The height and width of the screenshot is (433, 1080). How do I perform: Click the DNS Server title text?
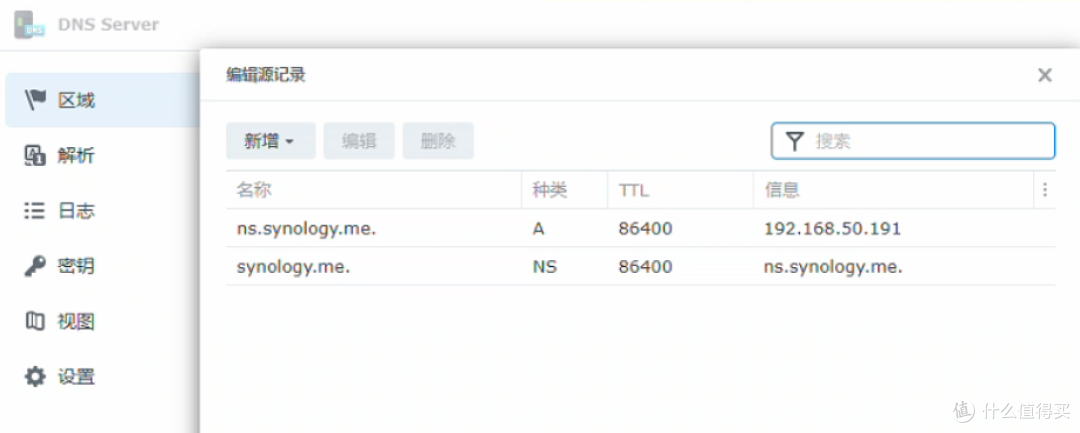108,25
